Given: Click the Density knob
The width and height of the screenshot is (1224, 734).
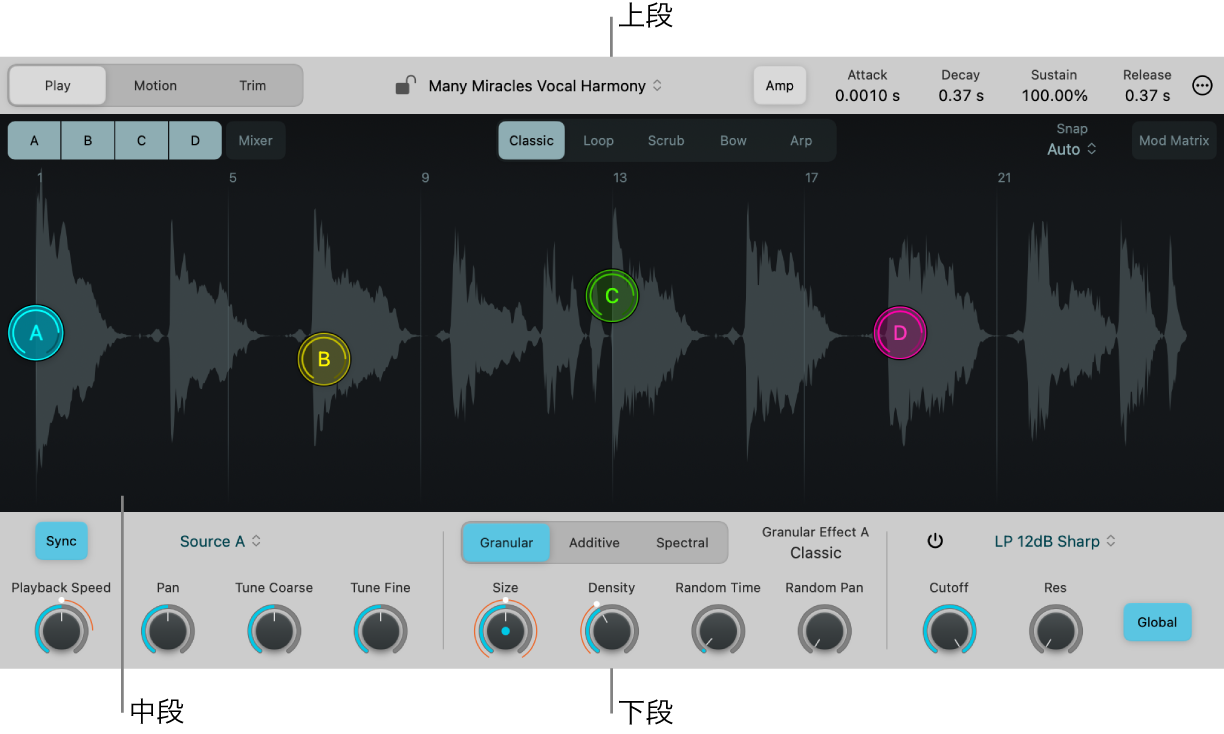Looking at the screenshot, I should point(612,632).
